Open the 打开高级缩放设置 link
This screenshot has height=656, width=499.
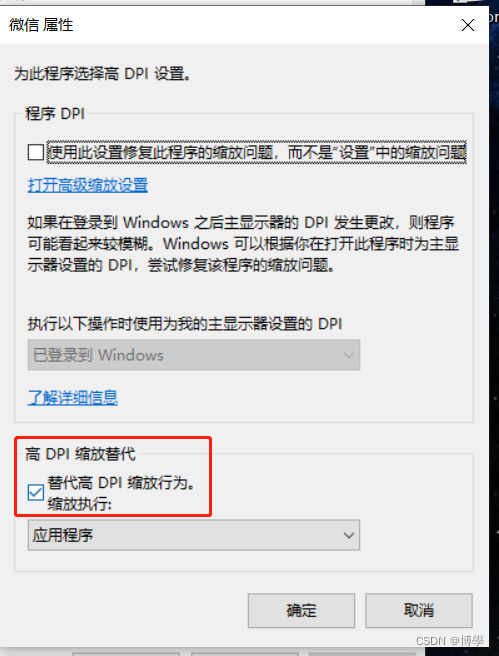pos(88,185)
